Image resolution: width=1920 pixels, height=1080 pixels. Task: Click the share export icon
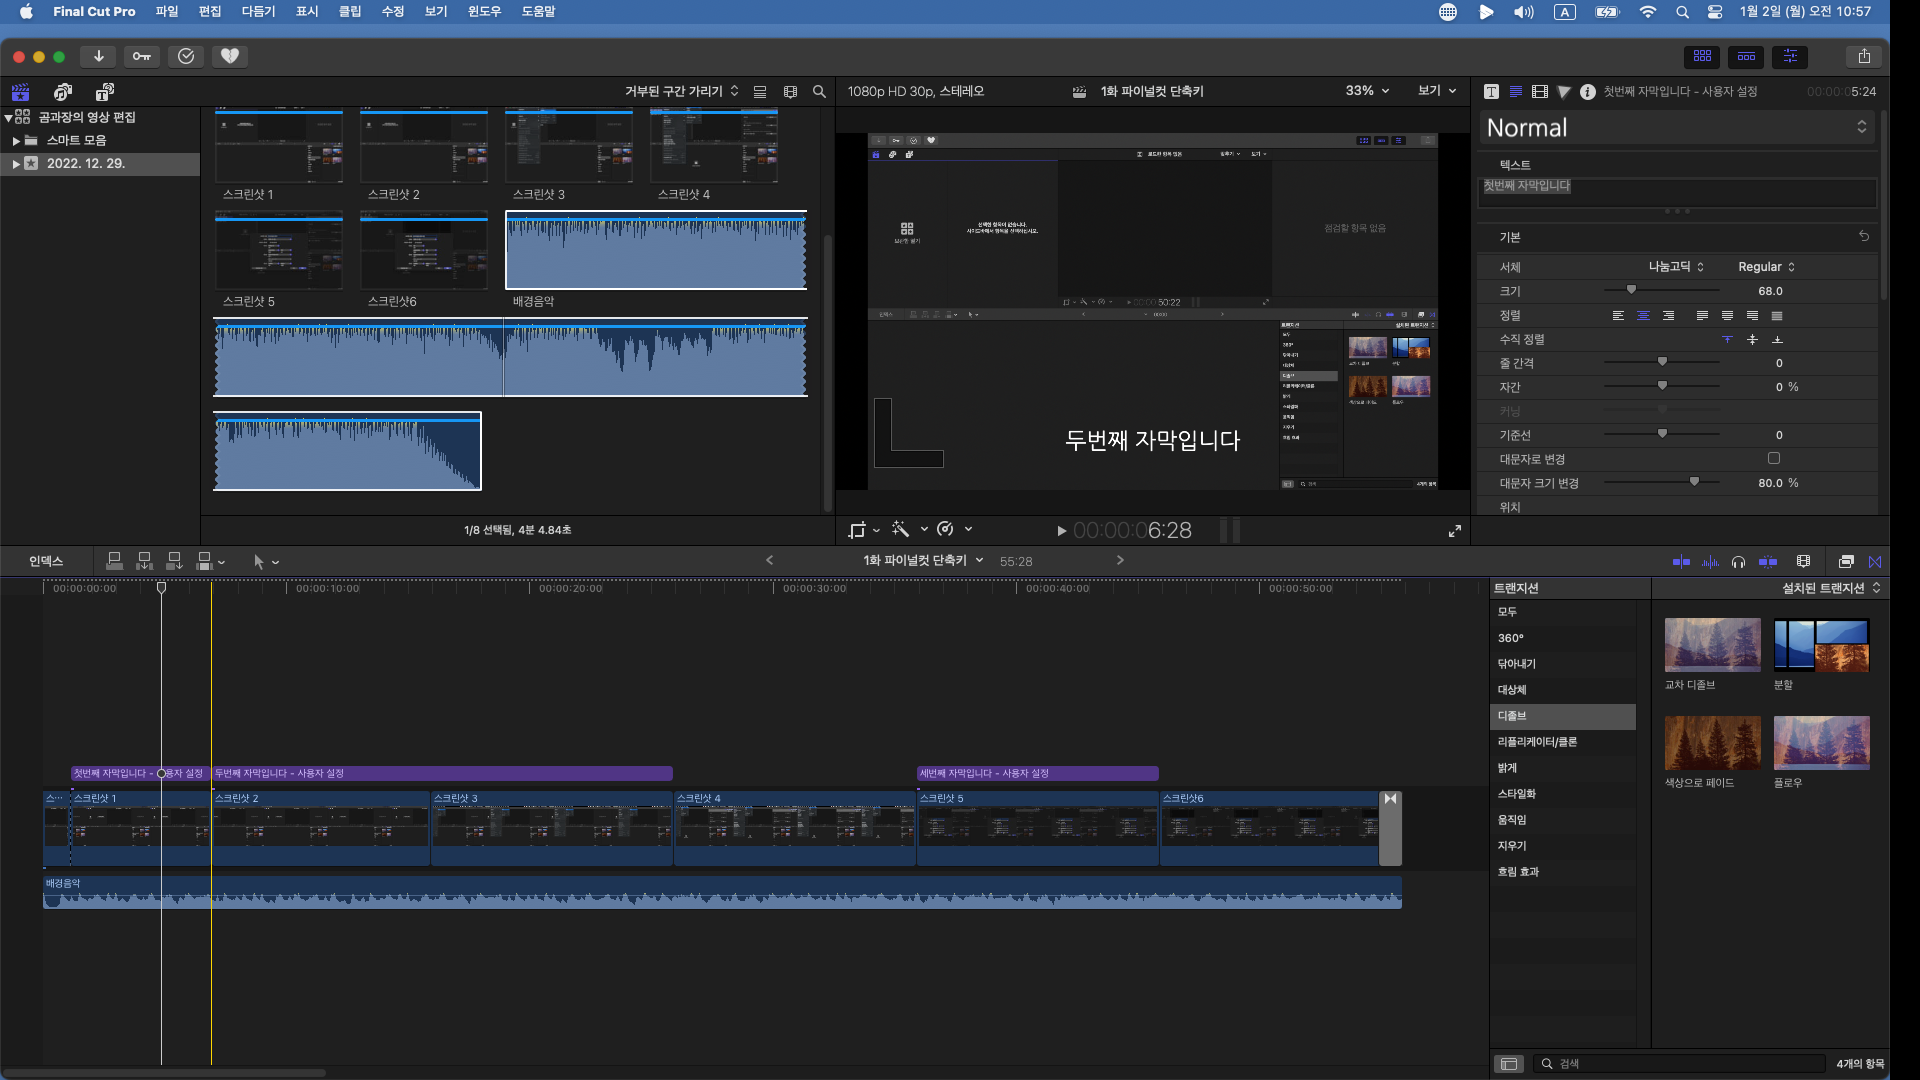click(1864, 56)
